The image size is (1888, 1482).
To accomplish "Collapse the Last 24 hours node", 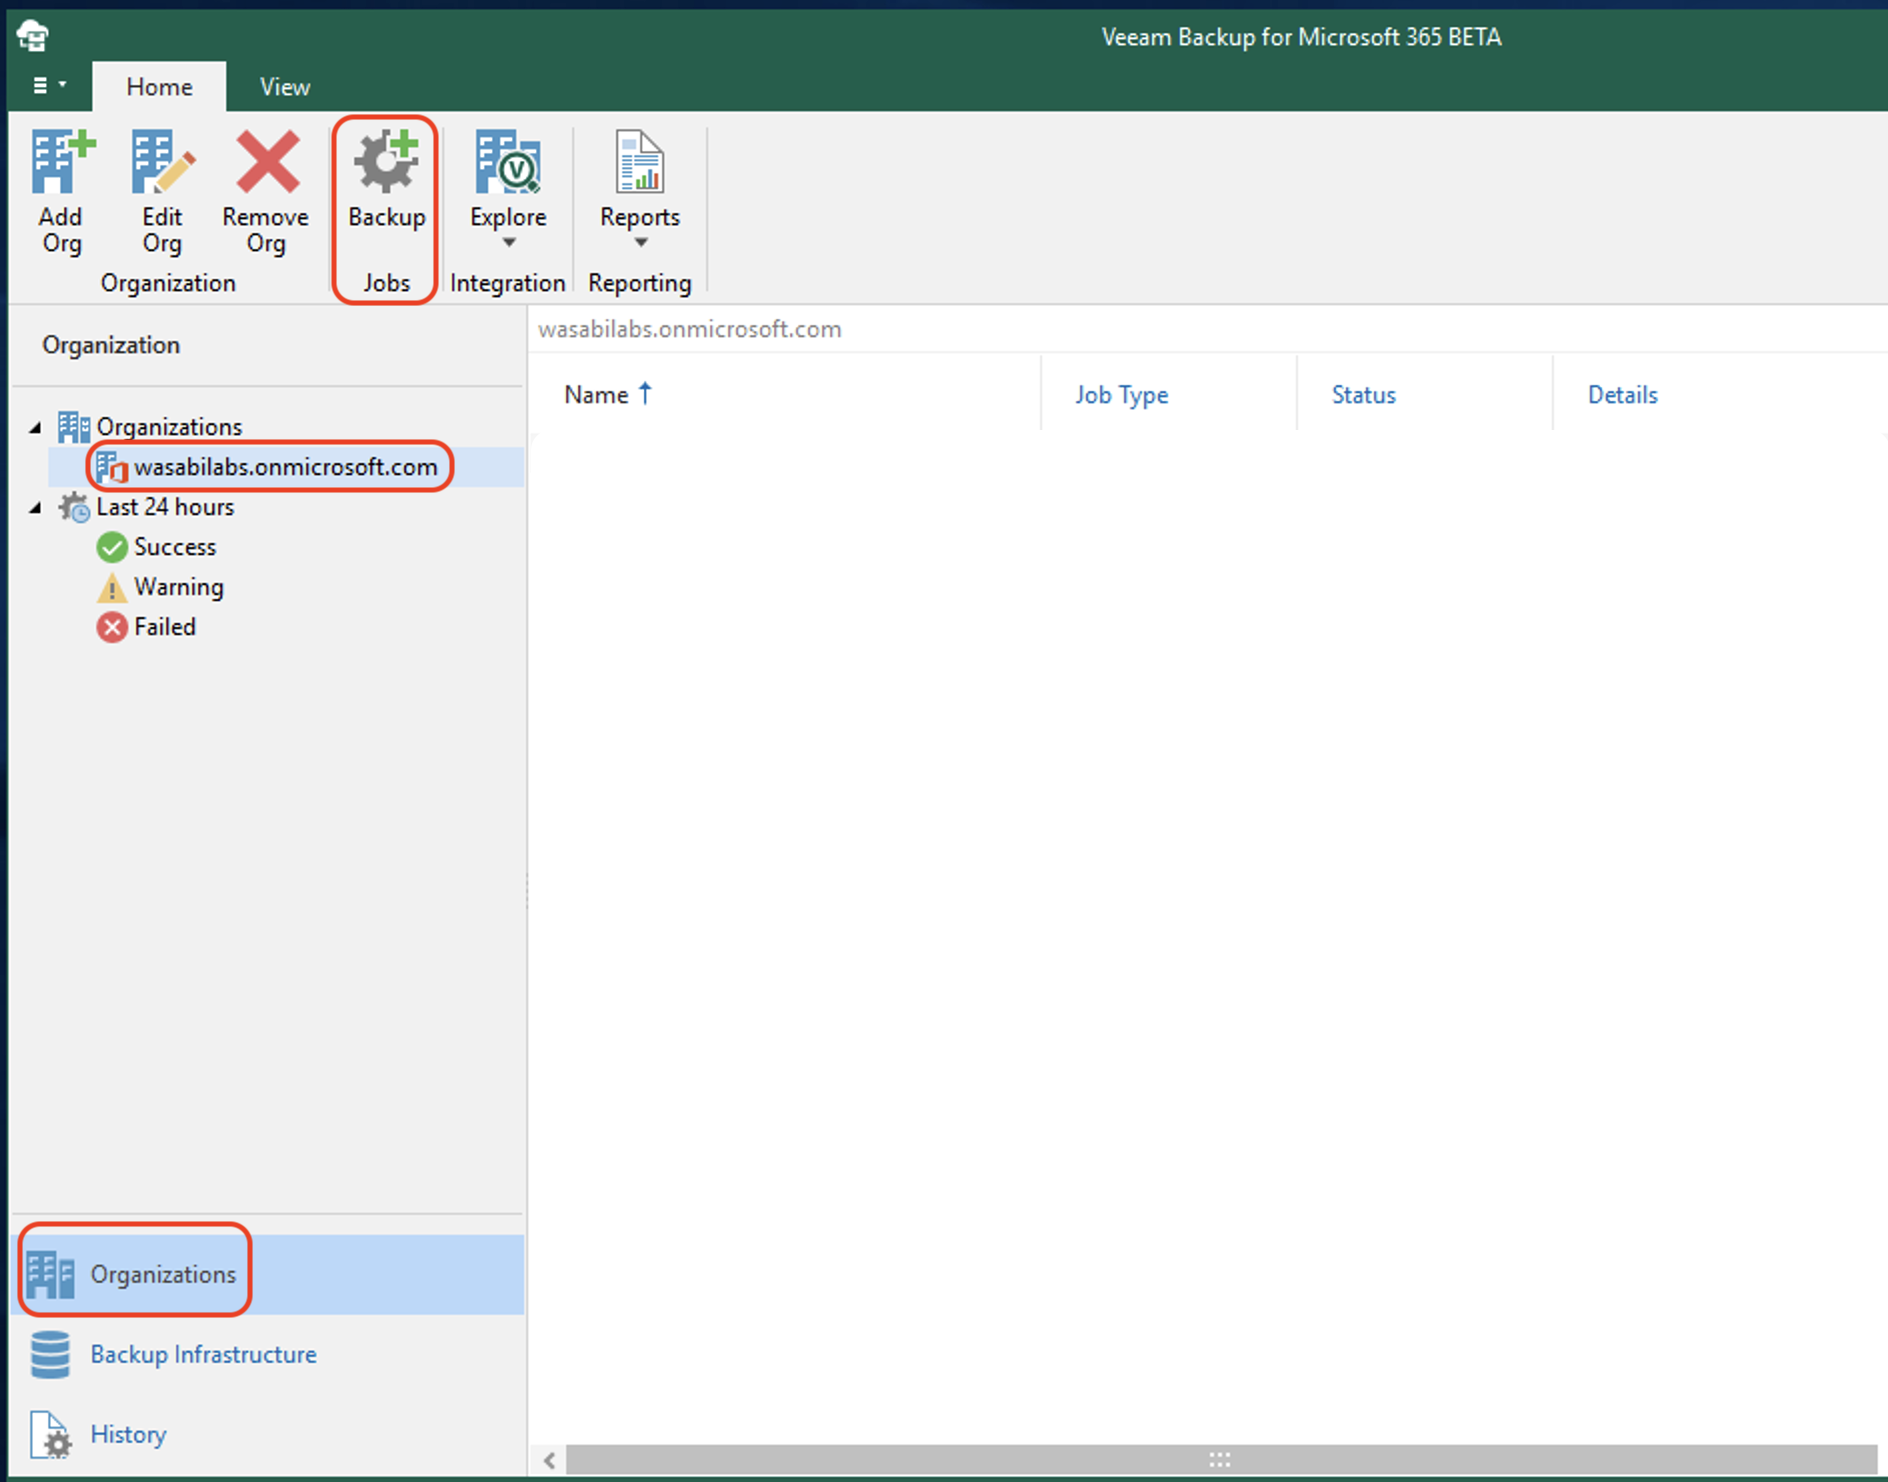I will (36, 508).
